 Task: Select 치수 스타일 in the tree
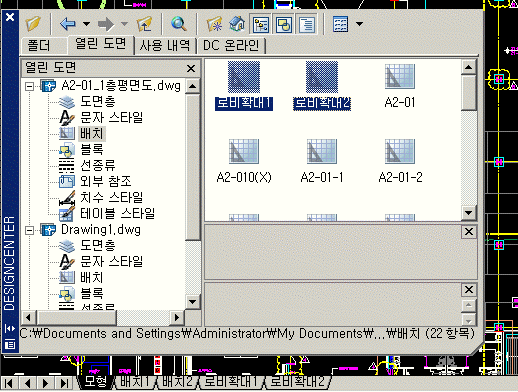click(111, 197)
